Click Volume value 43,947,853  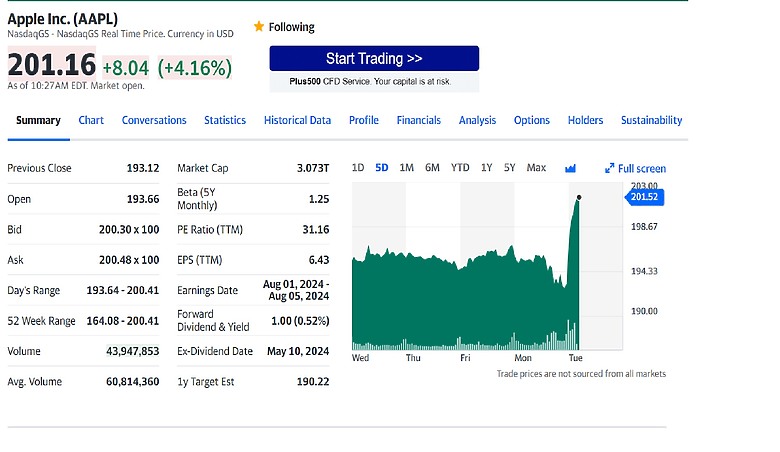tap(132, 351)
